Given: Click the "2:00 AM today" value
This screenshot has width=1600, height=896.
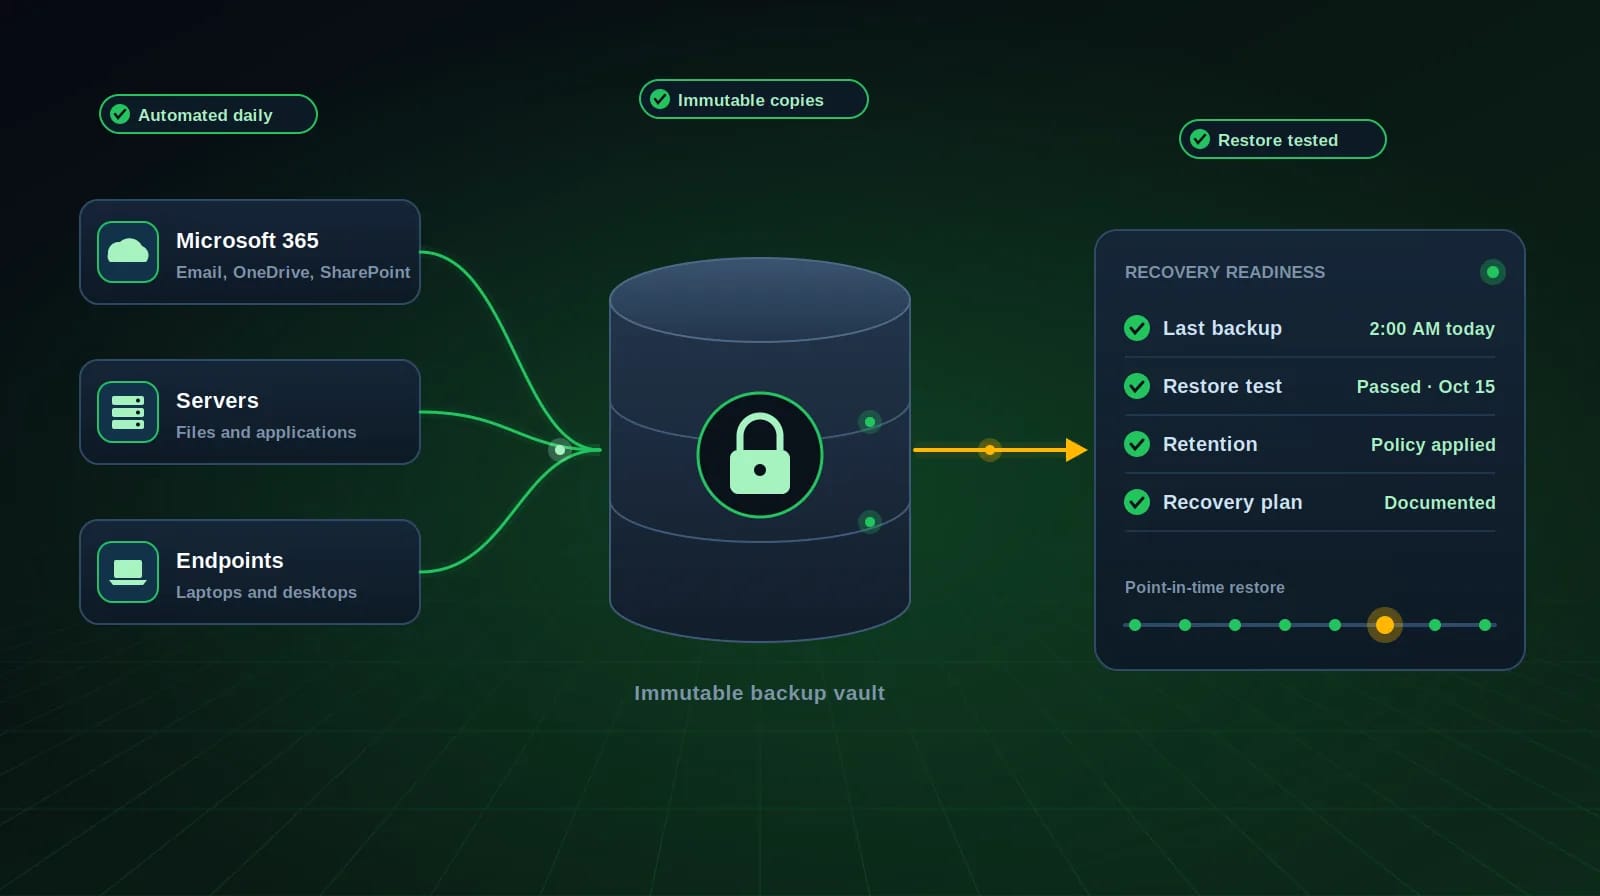Looking at the screenshot, I should coord(1432,329).
